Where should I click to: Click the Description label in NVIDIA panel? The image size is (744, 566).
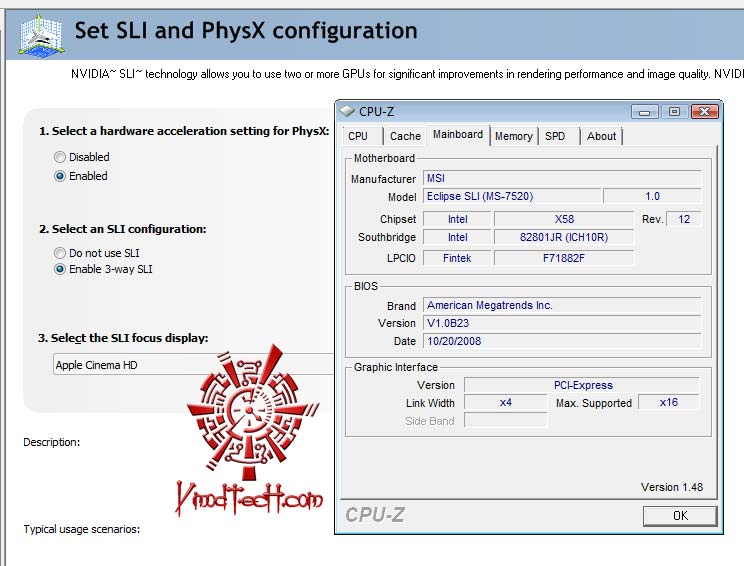(x=52, y=442)
